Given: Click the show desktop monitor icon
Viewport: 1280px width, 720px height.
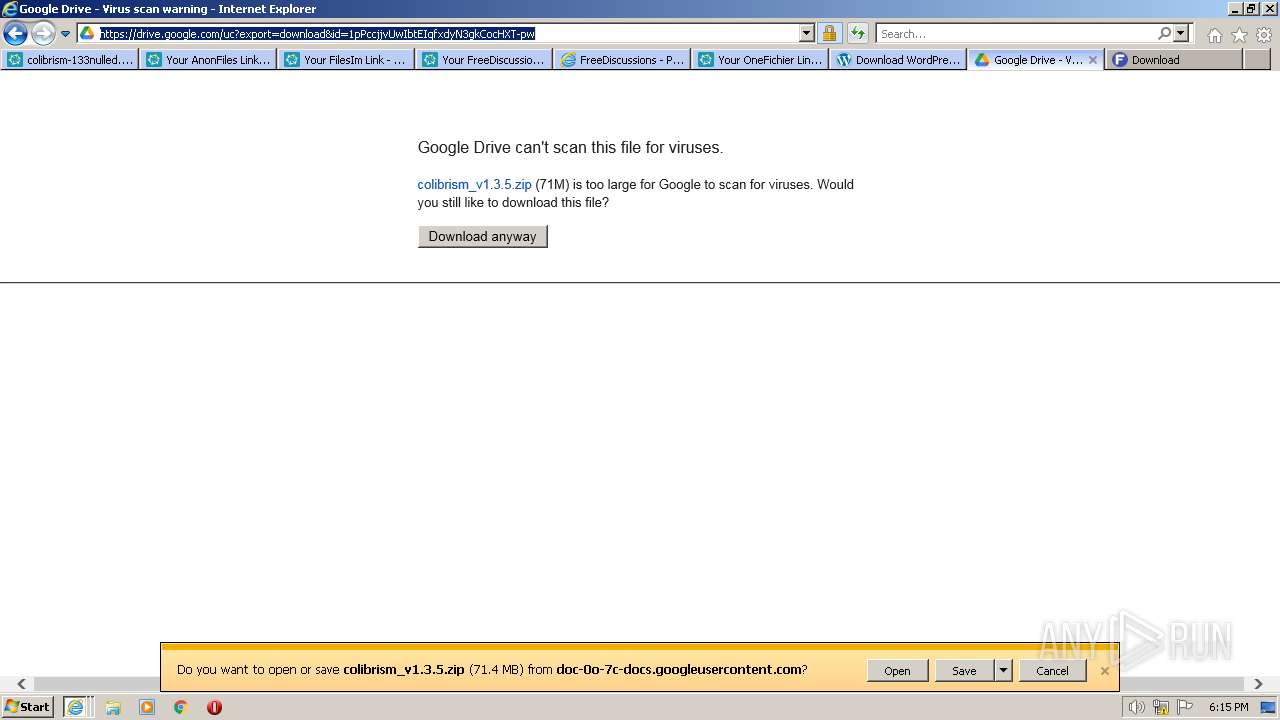Looking at the screenshot, I should (x=1268, y=707).
